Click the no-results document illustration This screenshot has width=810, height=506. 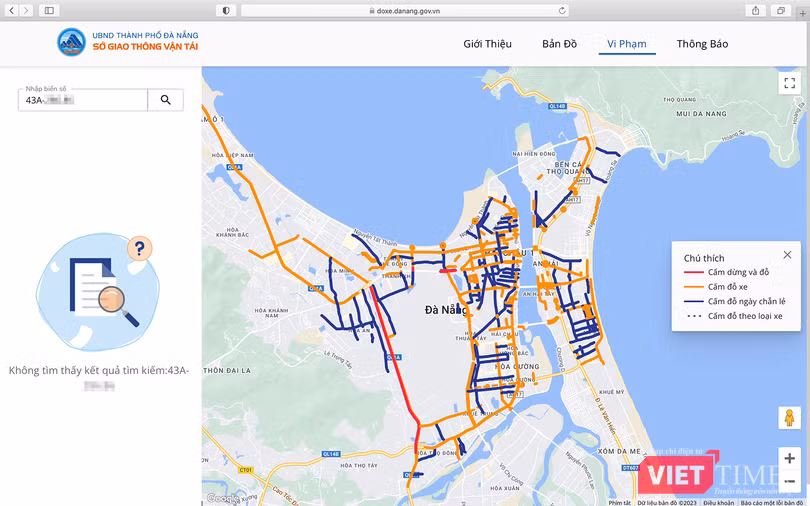pos(98,292)
